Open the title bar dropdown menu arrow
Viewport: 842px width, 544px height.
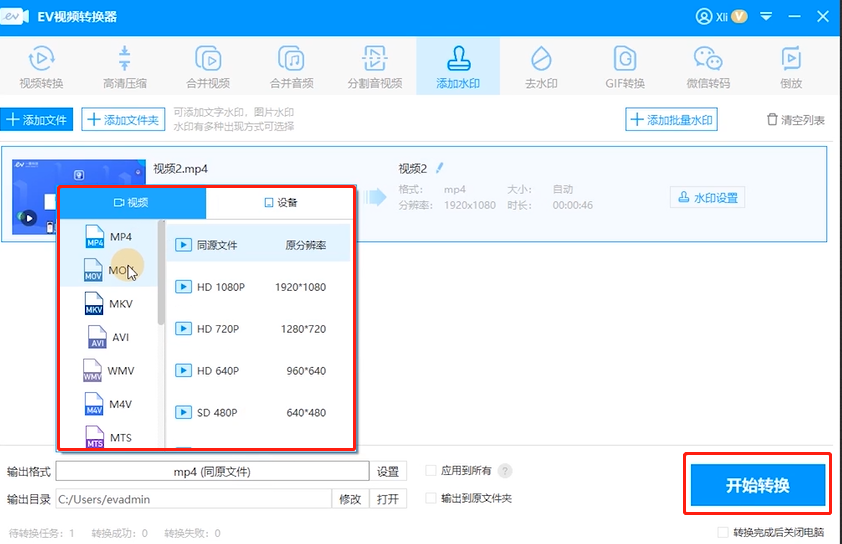(x=767, y=17)
